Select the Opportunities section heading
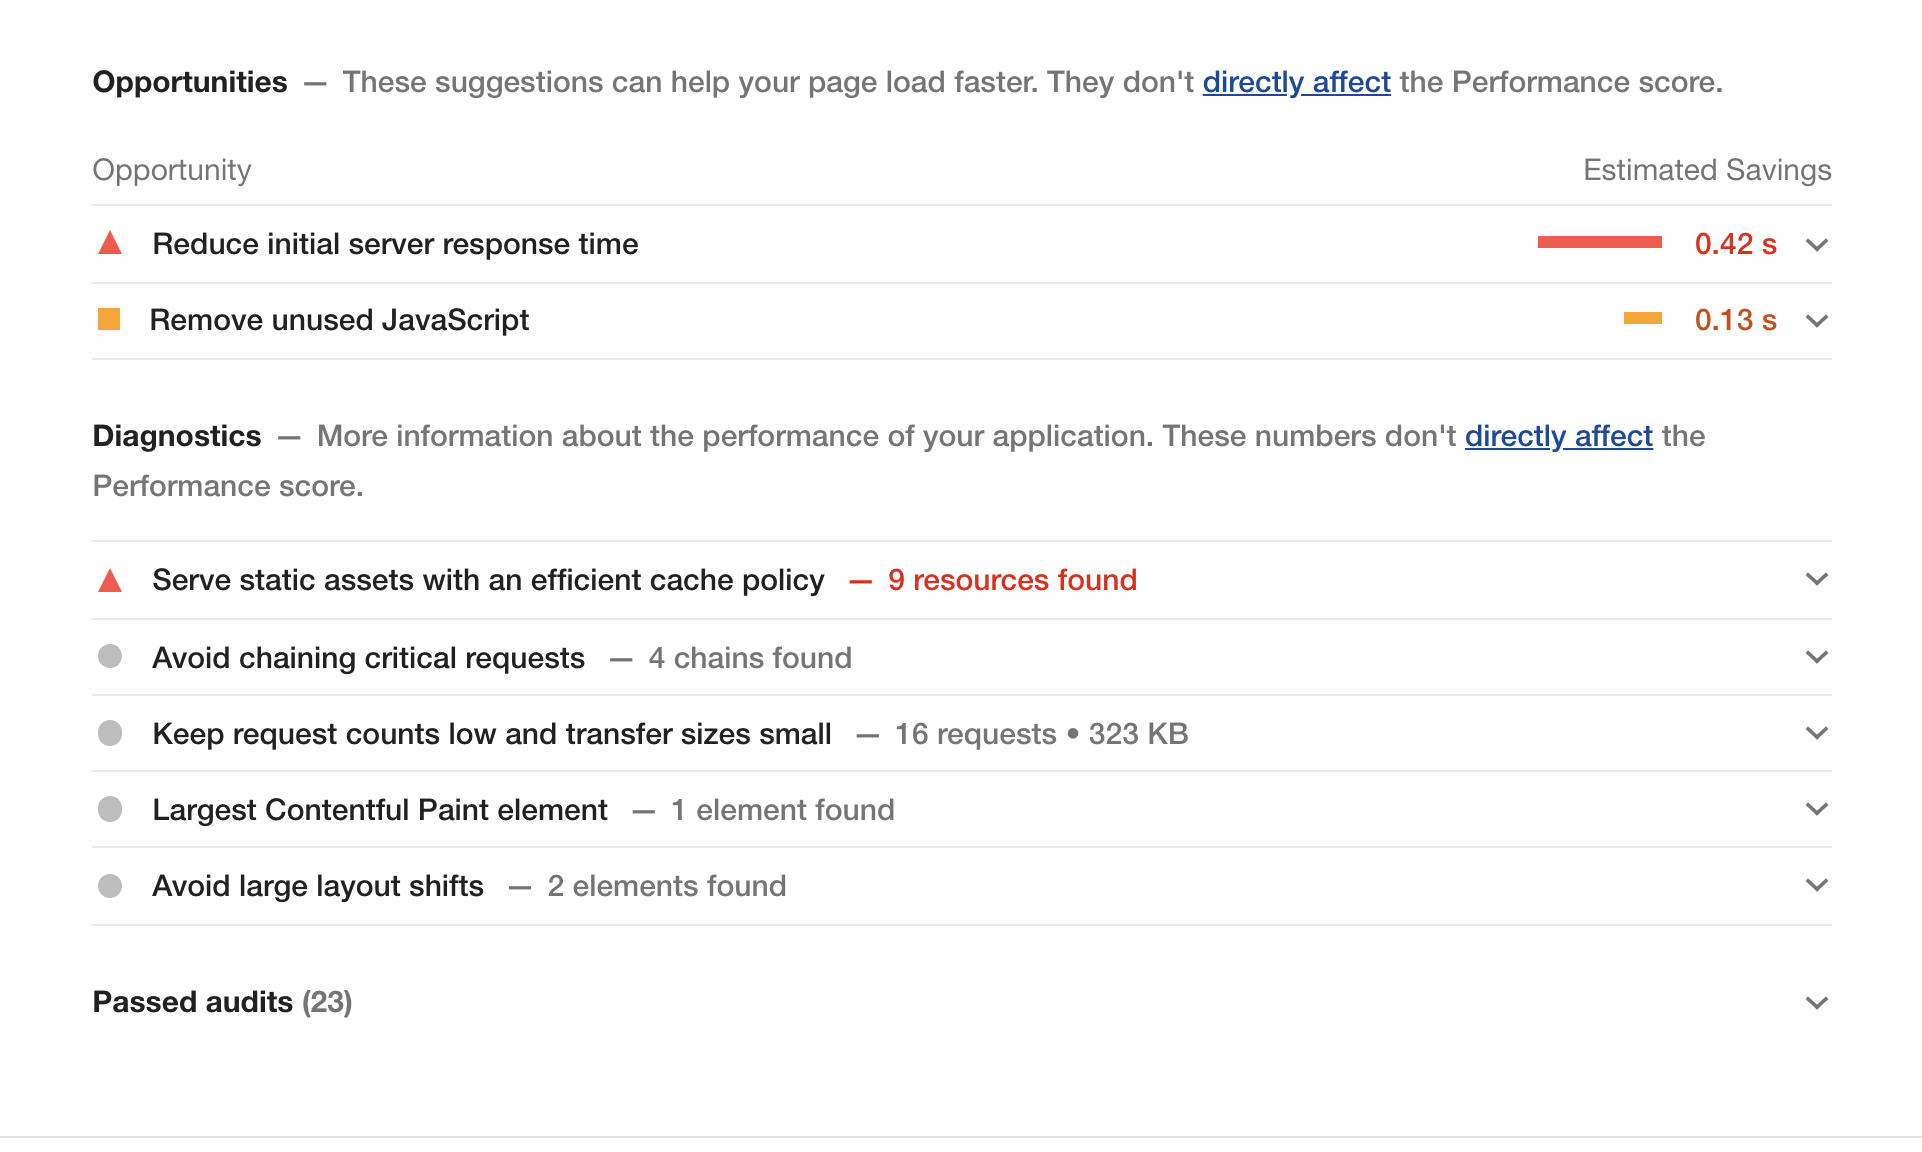This screenshot has height=1152, width=1922. 189,82
